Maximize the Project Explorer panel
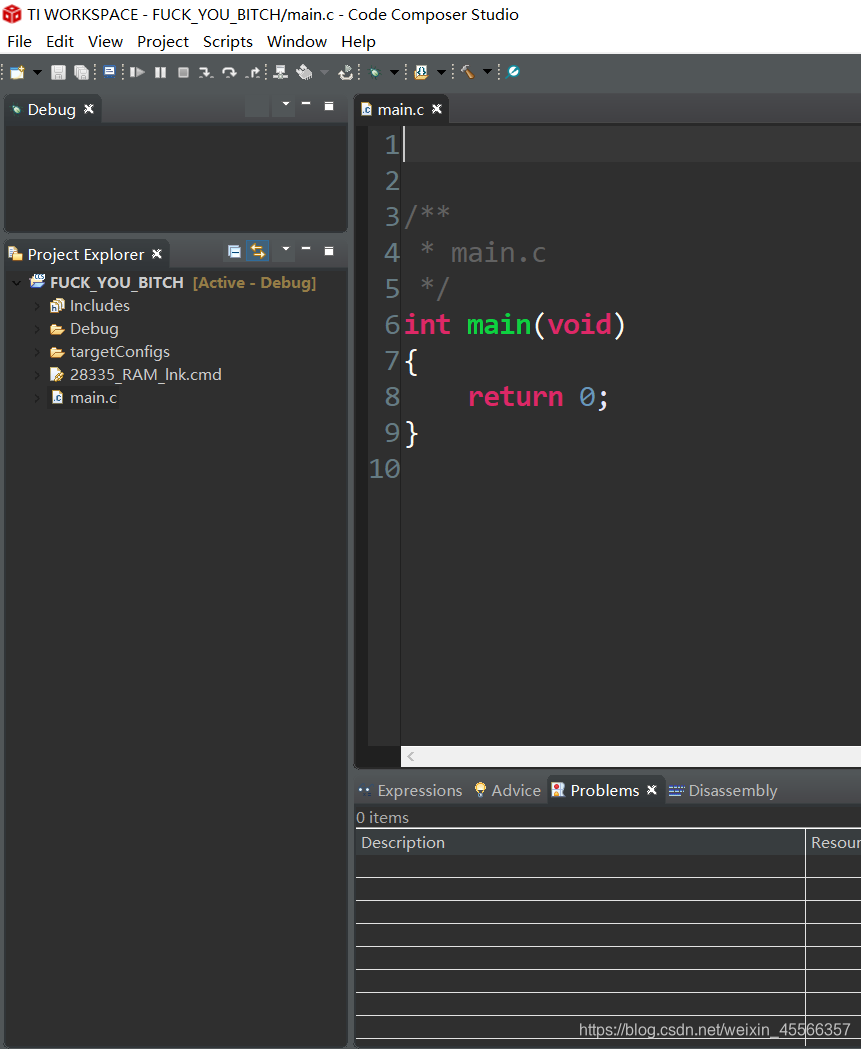The image size is (861, 1049). (x=328, y=251)
